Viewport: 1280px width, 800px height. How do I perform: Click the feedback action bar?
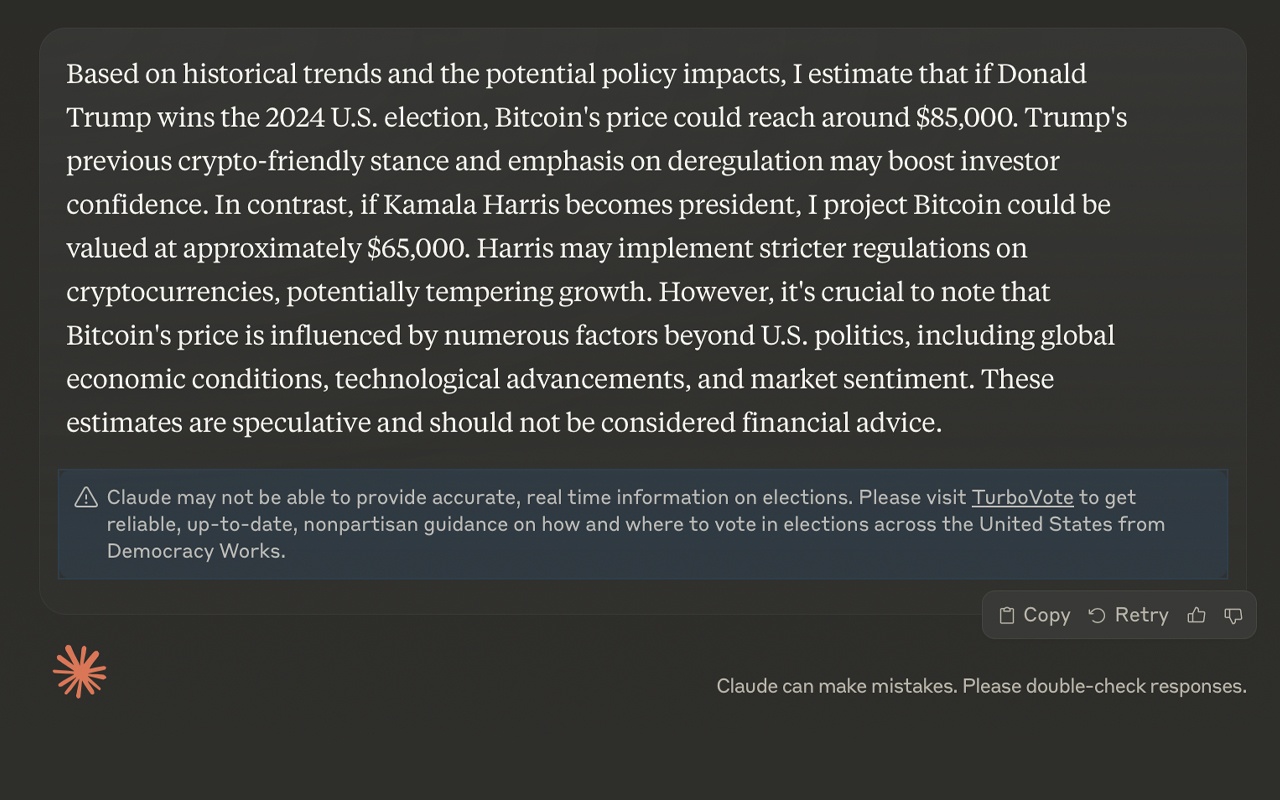1118,615
